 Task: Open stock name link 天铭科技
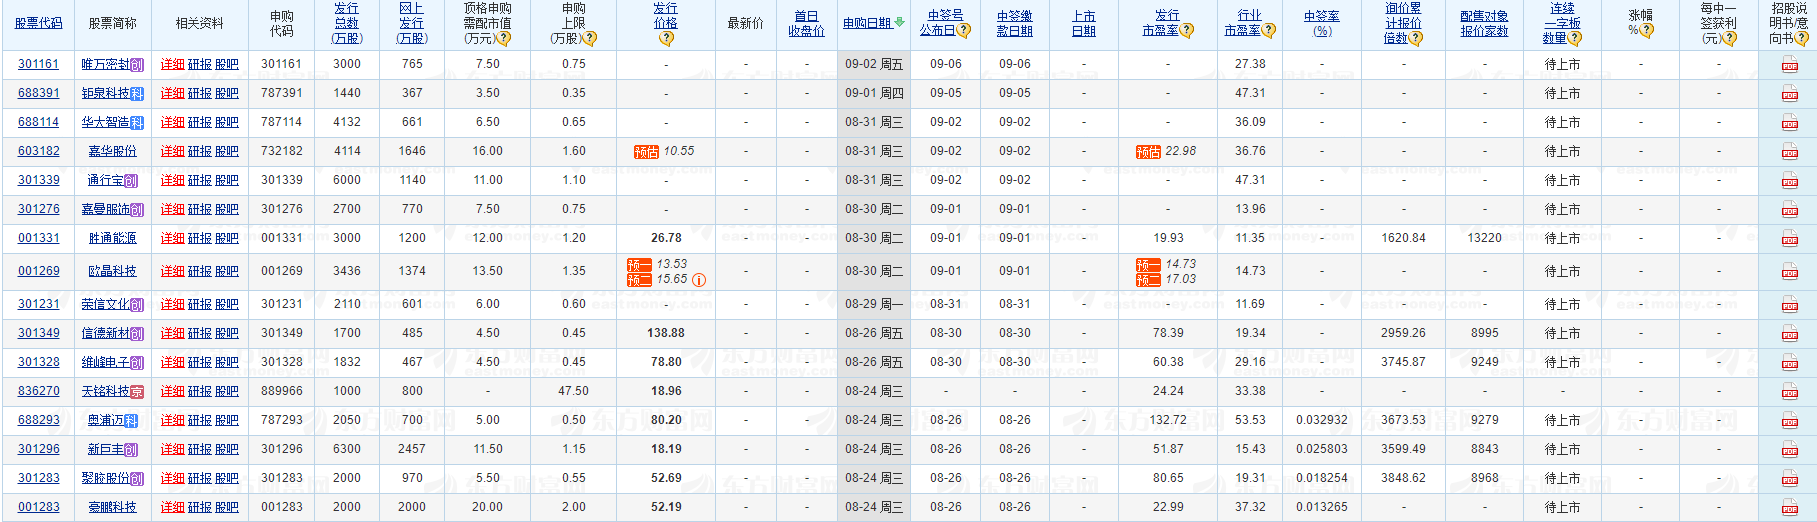[106, 391]
